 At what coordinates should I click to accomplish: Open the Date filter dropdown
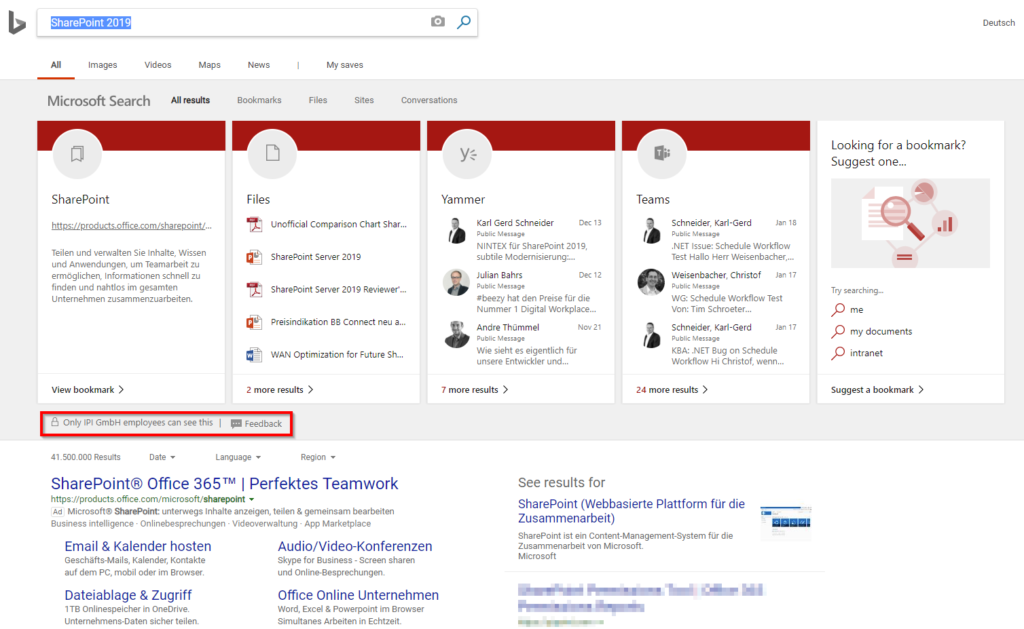[162, 457]
